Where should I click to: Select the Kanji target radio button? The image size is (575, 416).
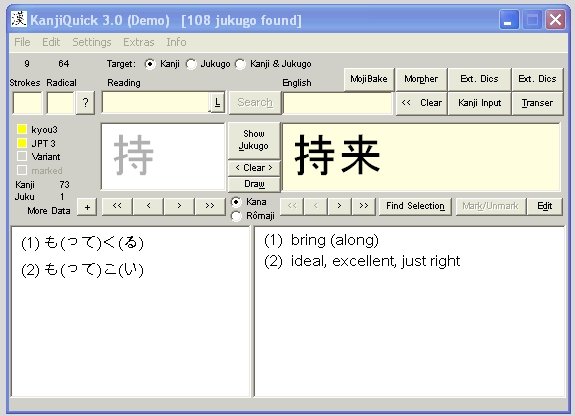point(150,64)
